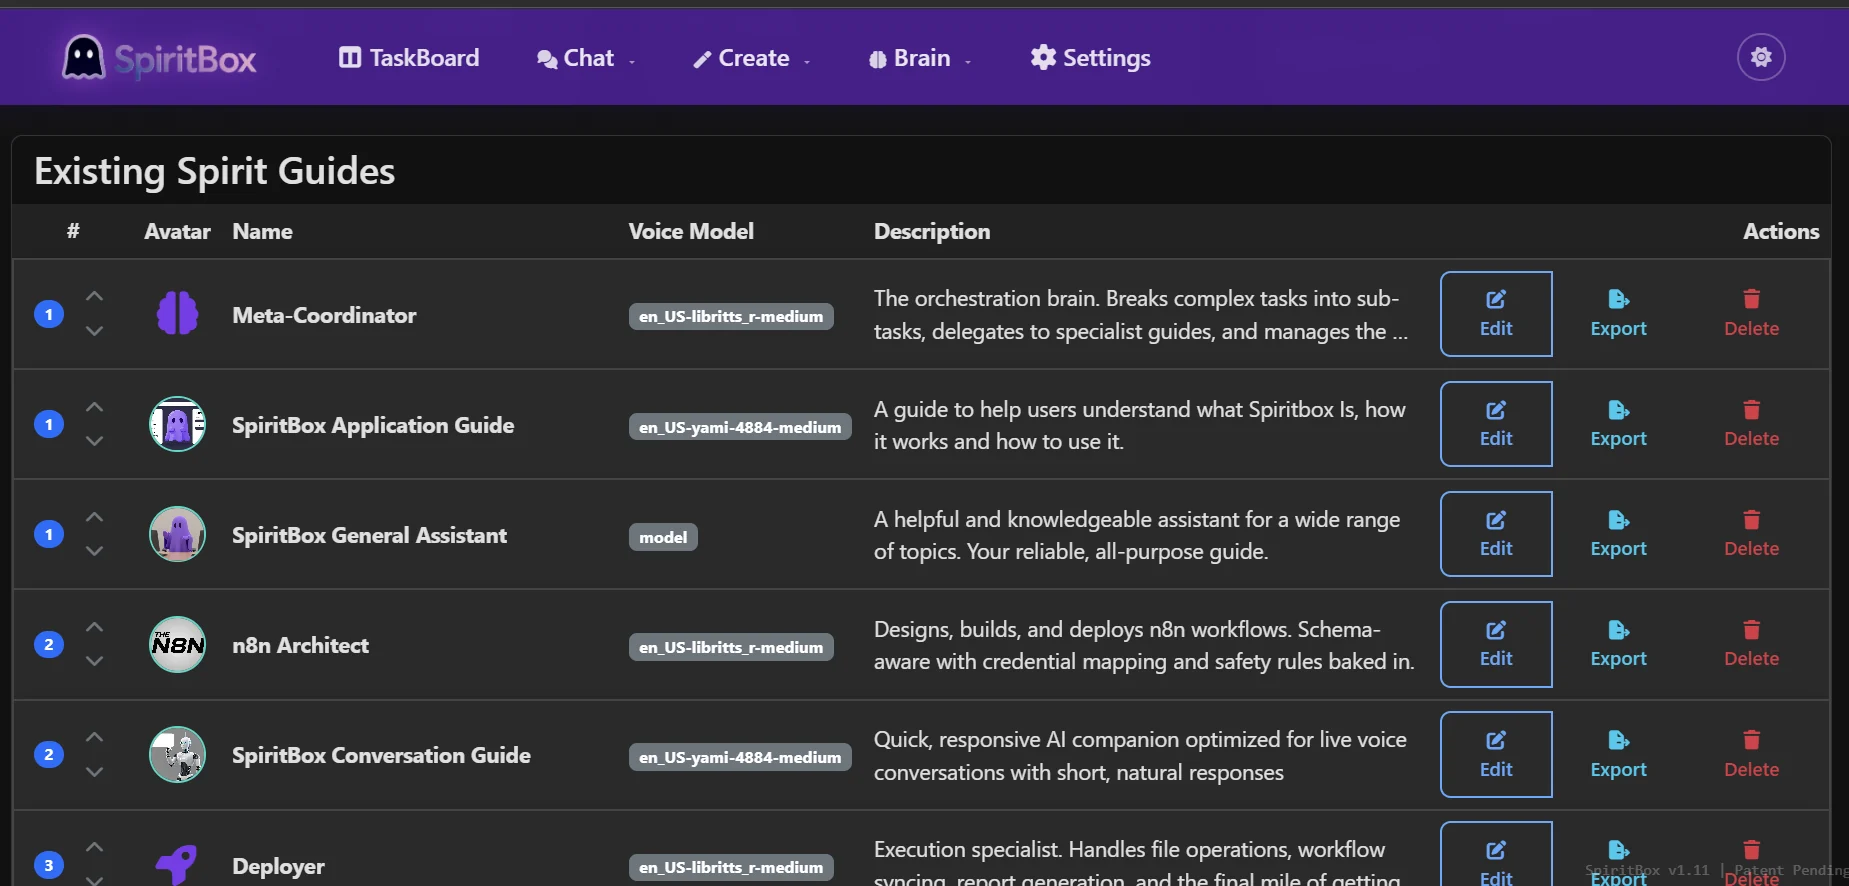Viewport: 1849px width, 886px height.
Task: Click the SpiritBox ghost logo
Action: tap(83, 57)
